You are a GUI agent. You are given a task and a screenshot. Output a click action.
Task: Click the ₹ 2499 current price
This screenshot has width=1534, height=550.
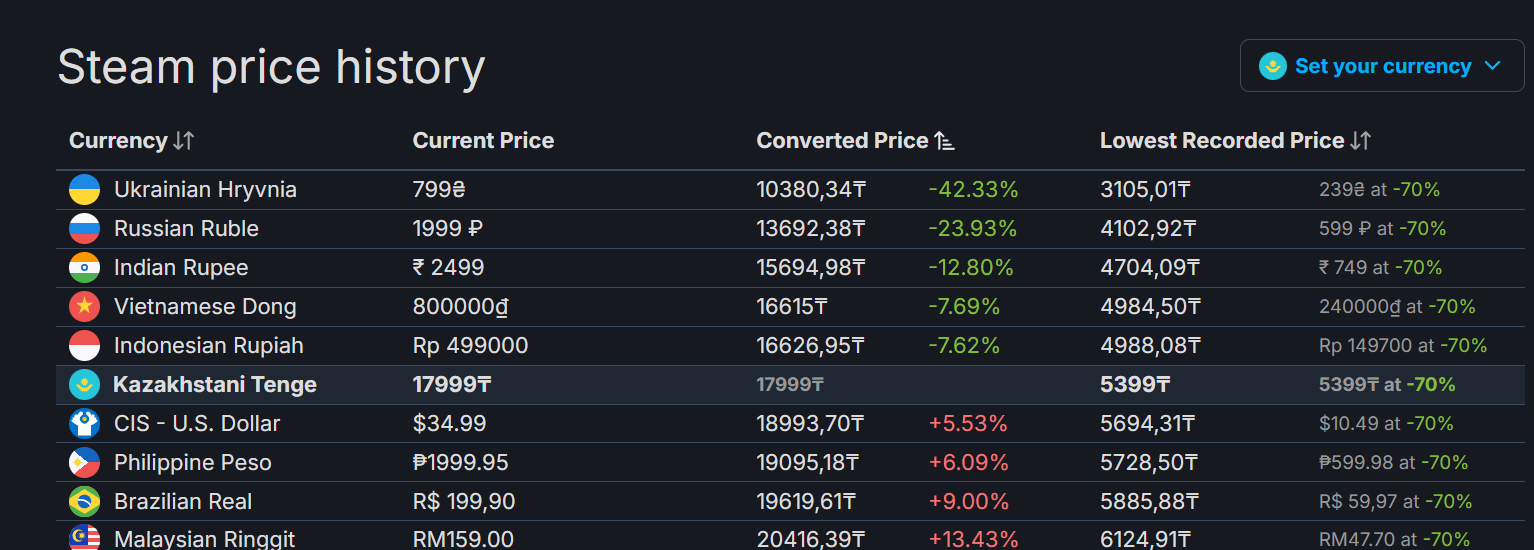tap(448, 267)
